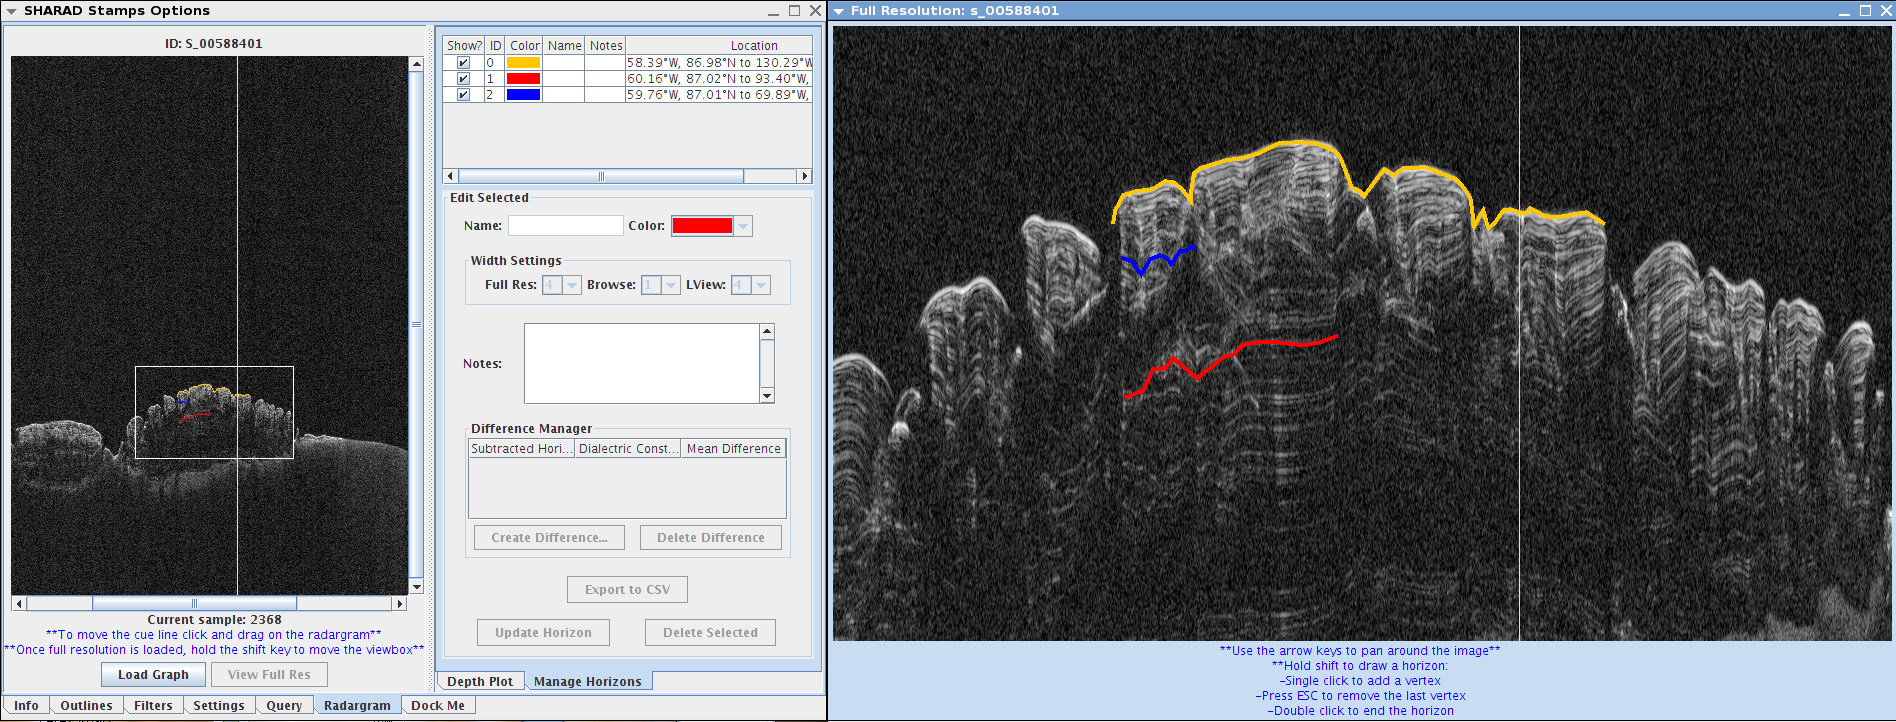Click the View Full Res button

tap(269, 675)
